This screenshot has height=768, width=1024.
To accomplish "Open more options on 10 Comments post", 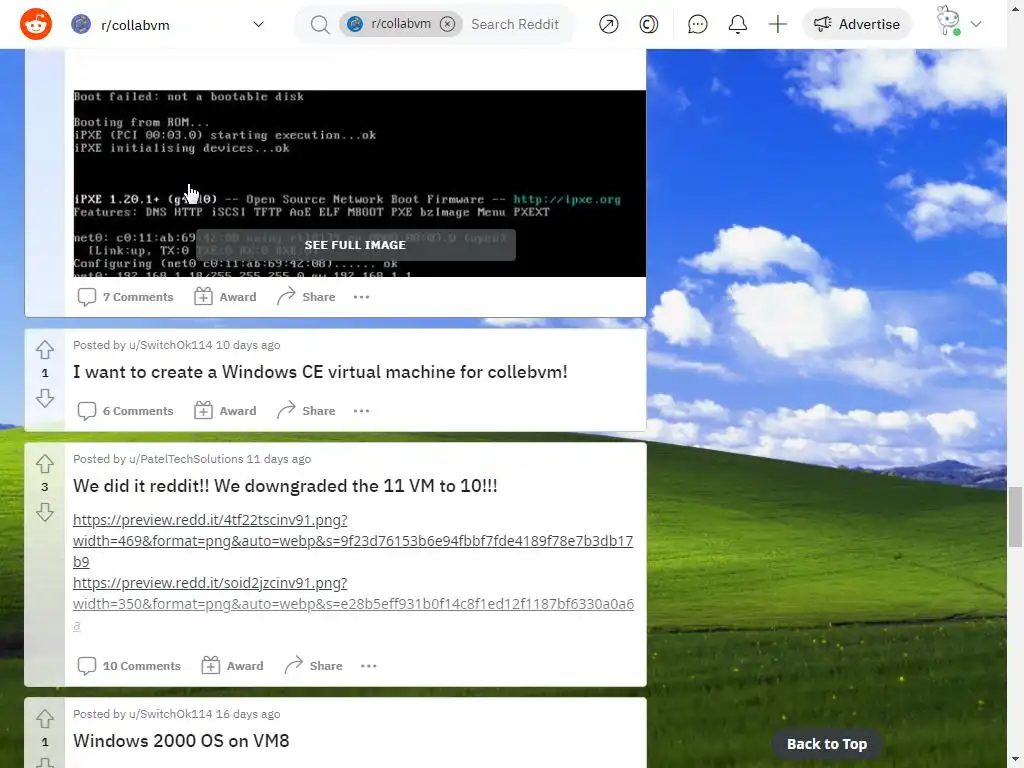I will pyautogui.click(x=368, y=665).
